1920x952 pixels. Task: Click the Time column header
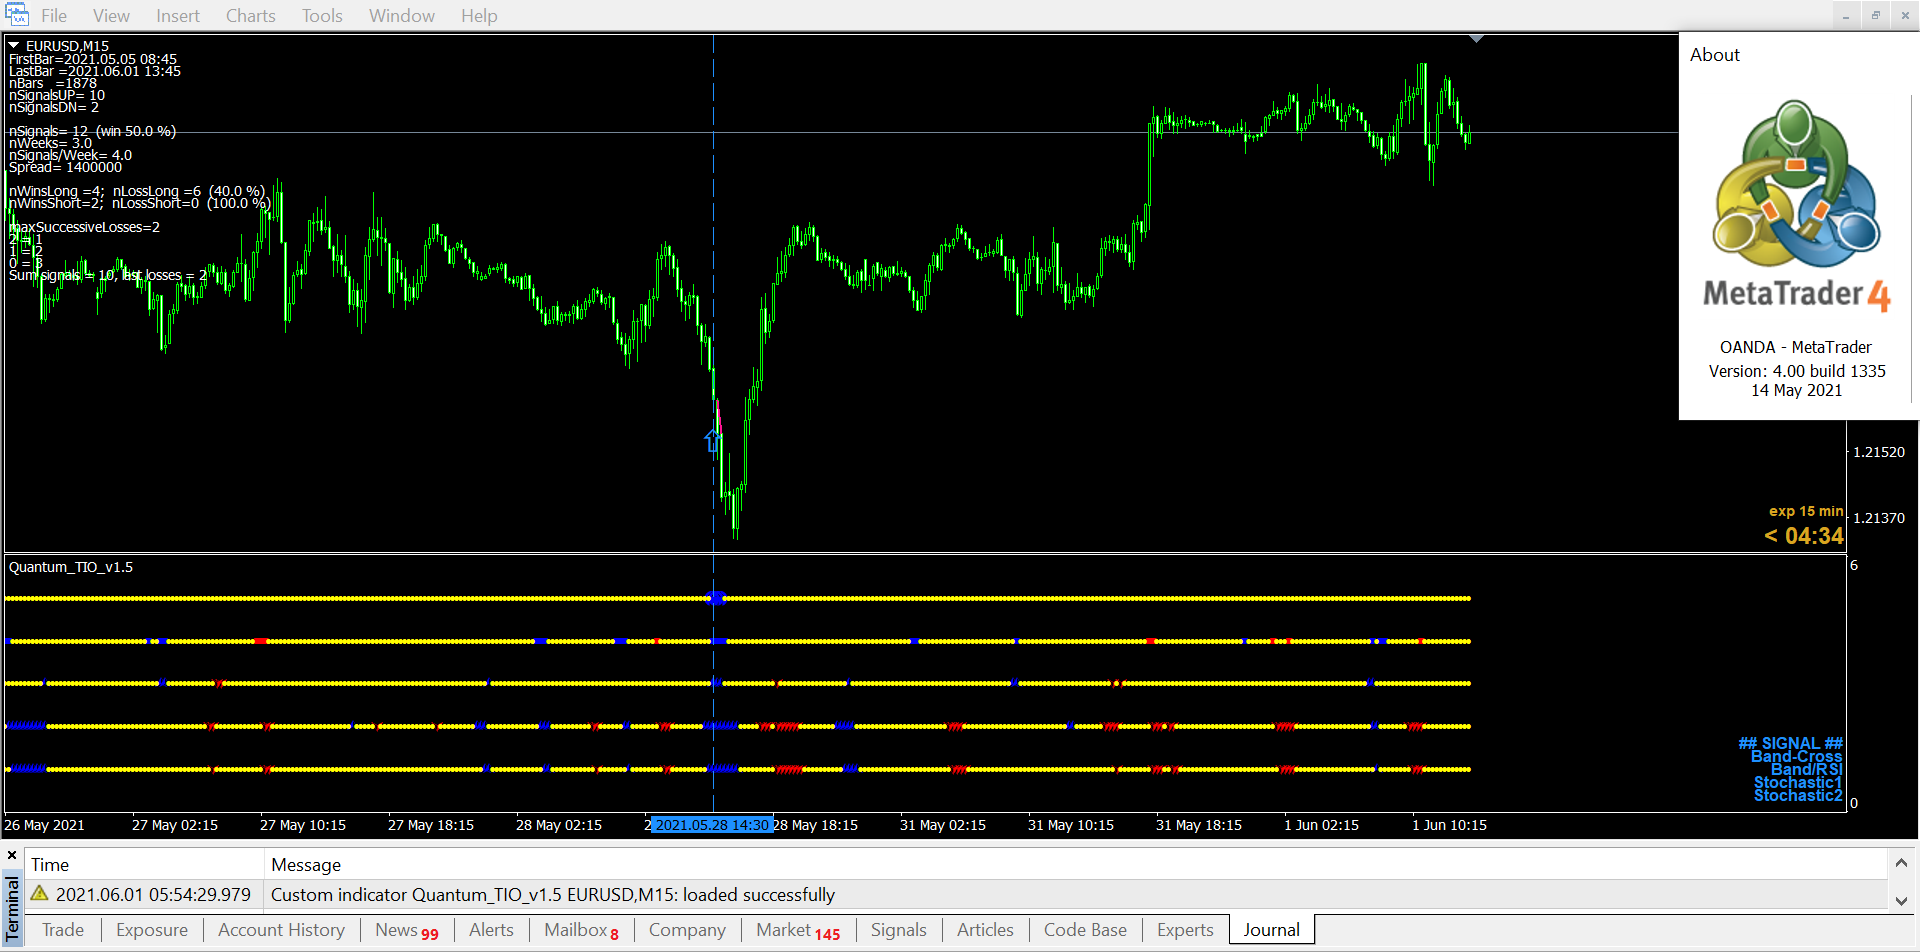click(x=50, y=865)
